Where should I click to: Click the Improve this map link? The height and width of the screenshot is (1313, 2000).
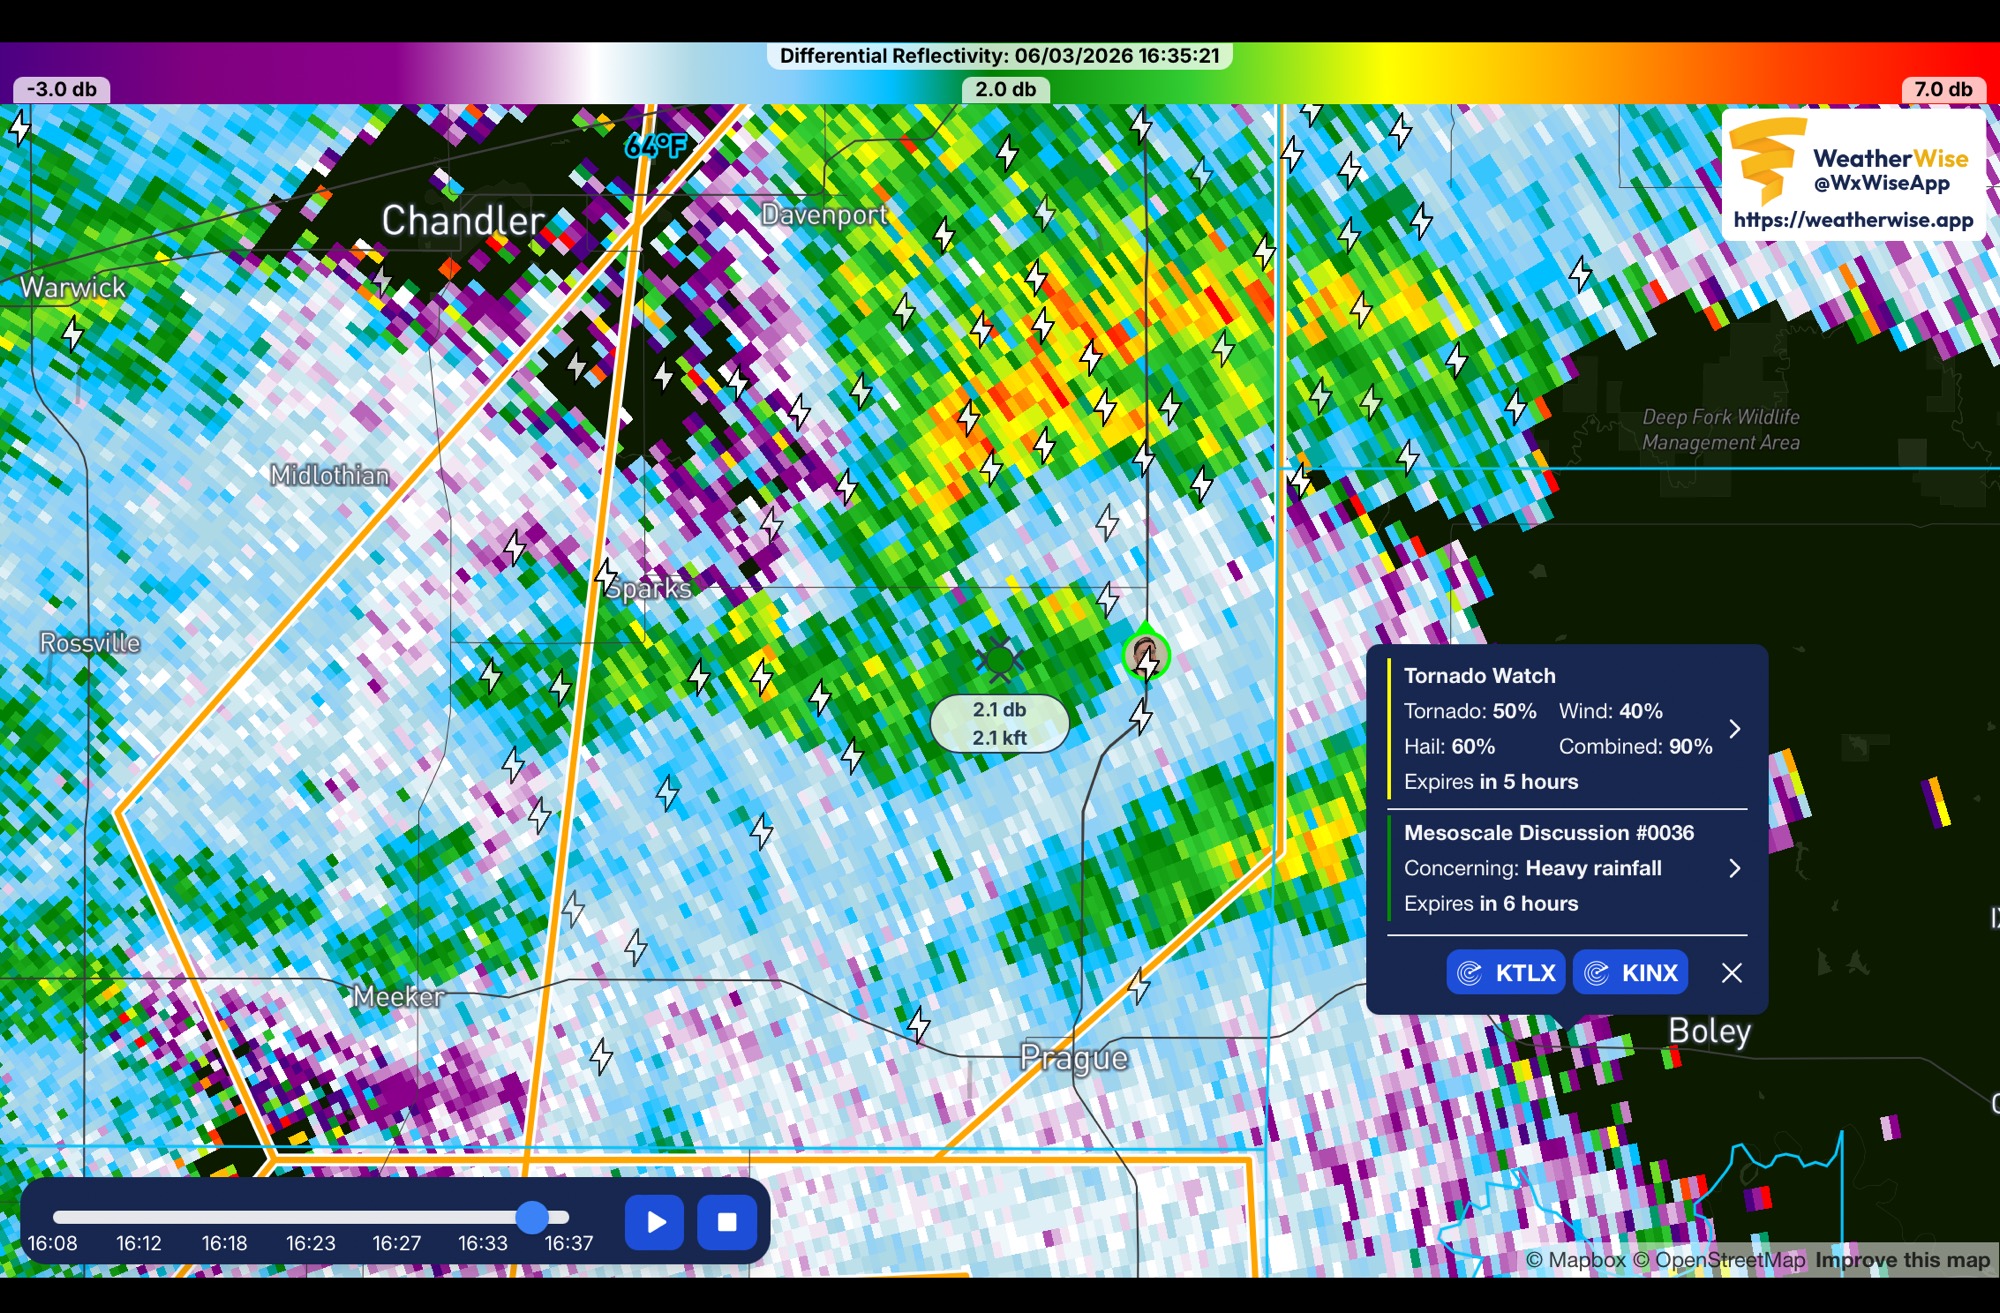tap(1902, 1260)
